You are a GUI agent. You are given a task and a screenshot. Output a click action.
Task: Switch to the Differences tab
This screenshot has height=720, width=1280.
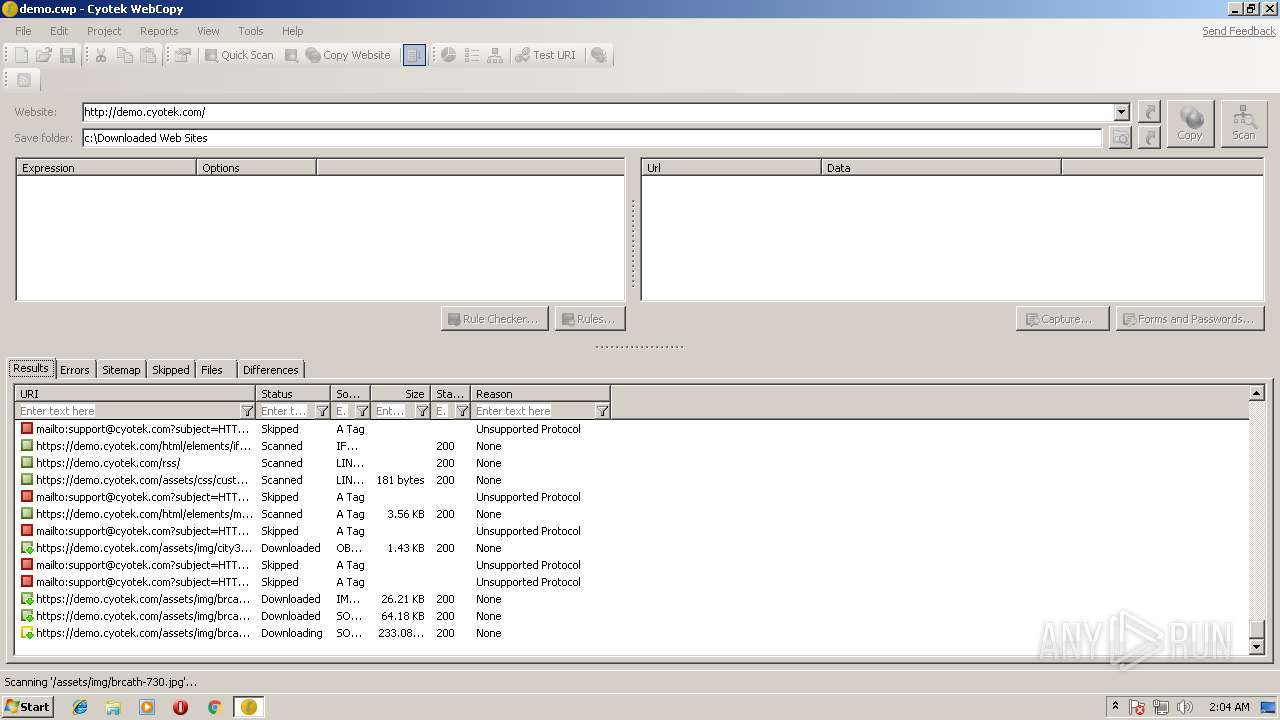pyautogui.click(x=271, y=370)
